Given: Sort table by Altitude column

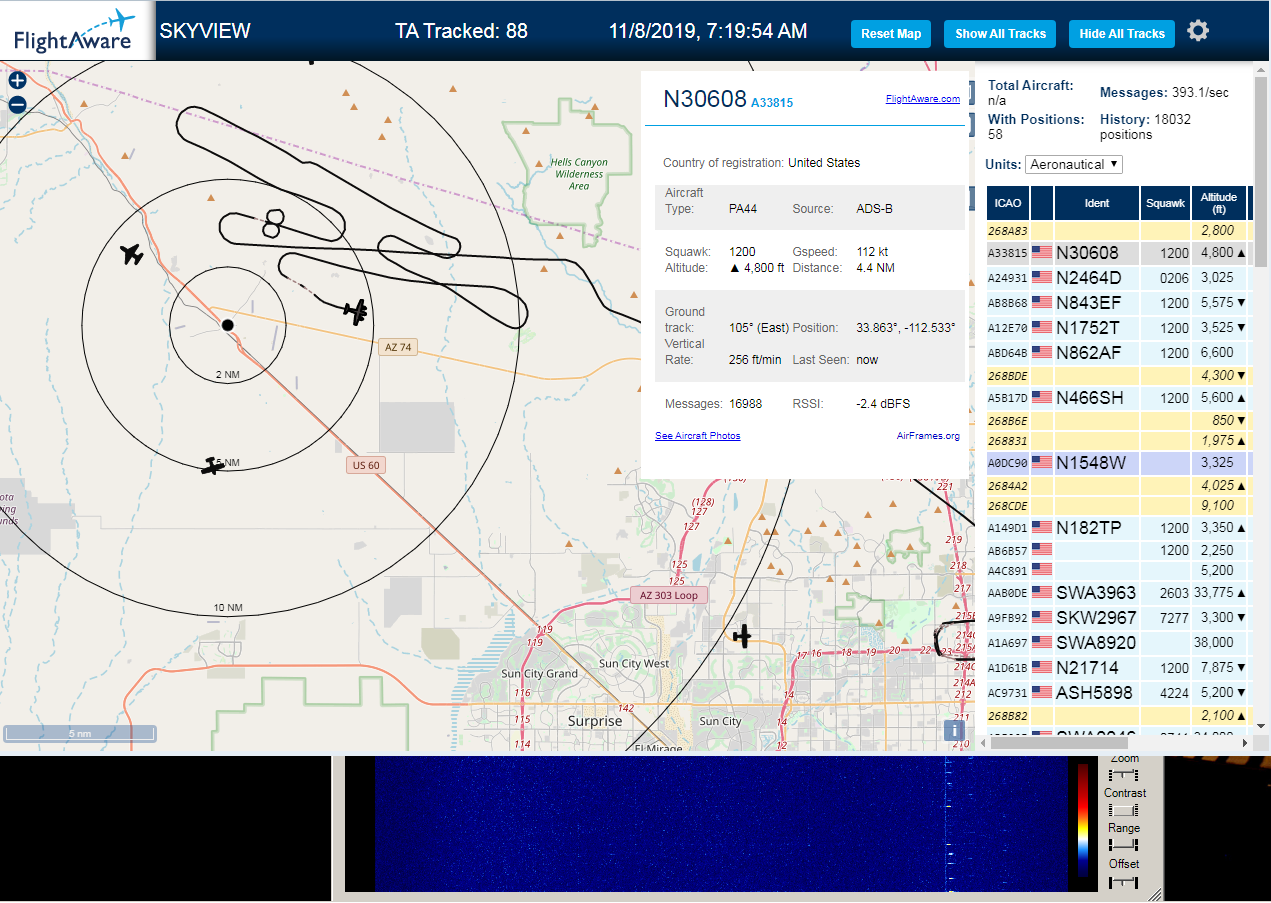Looking at the screenshot, I should 1219,203.
